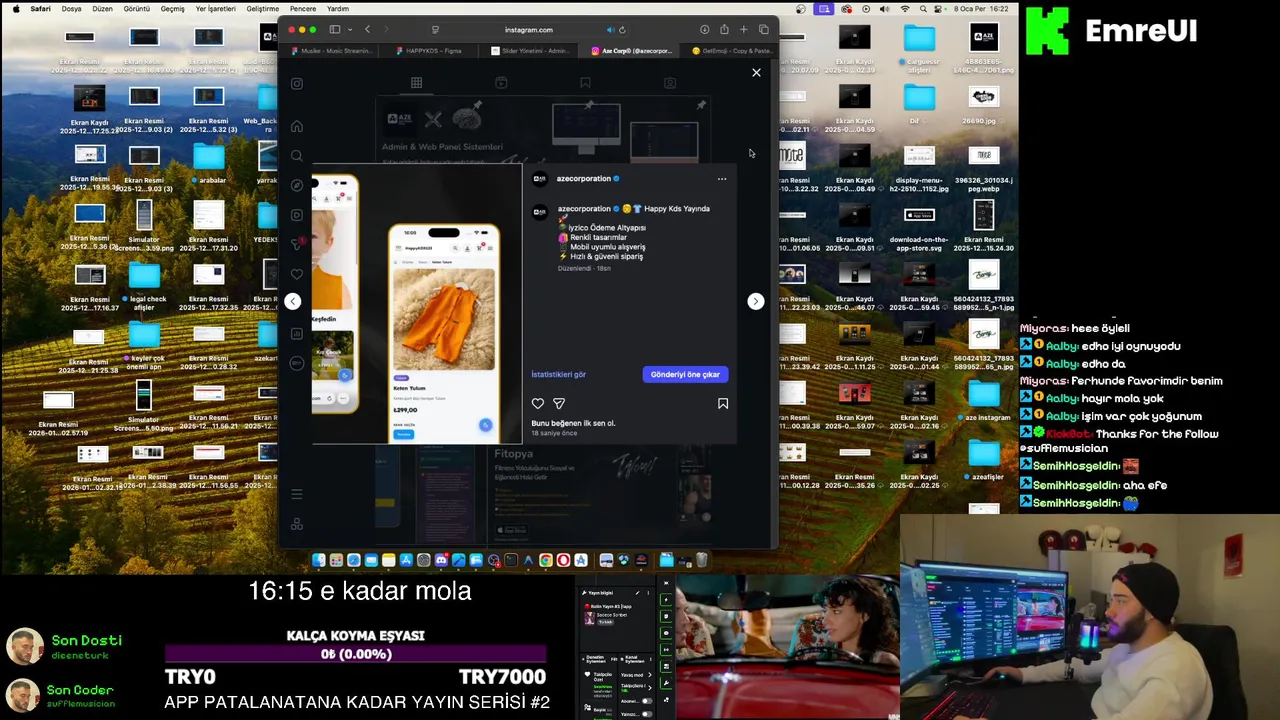Open the Apple menu

click(15, 9)
